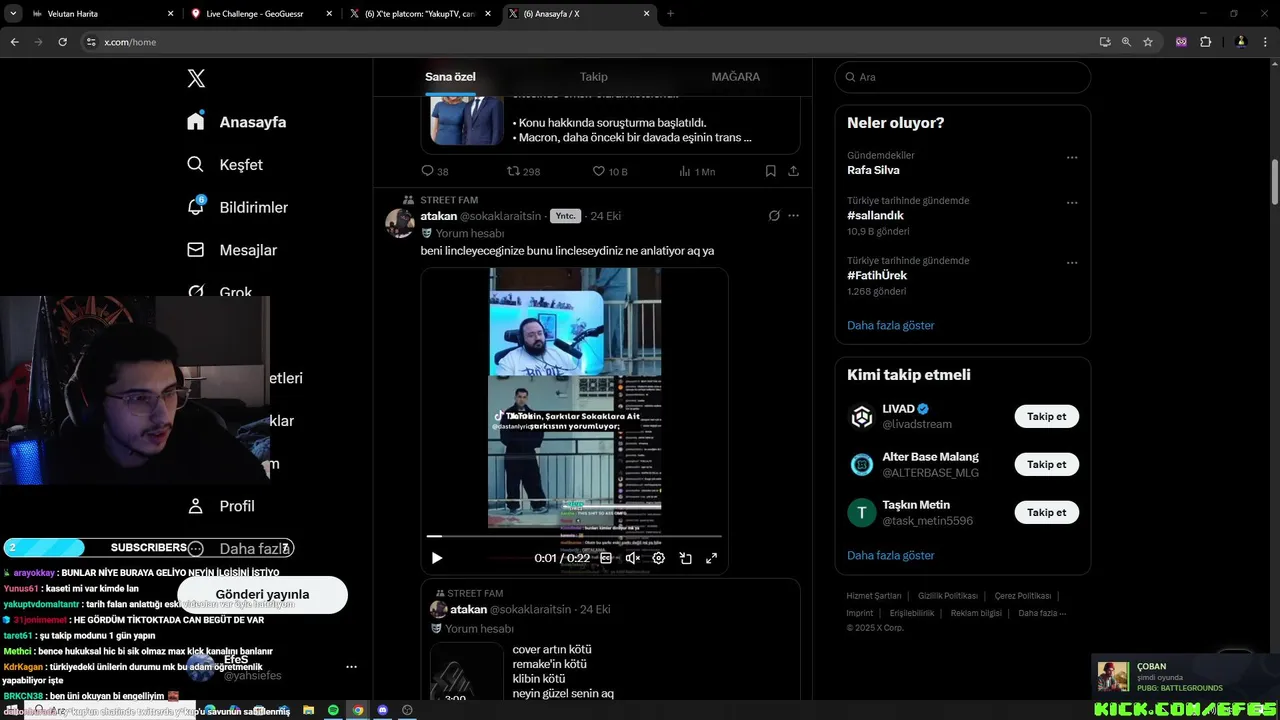Reply to the Macron post with 38 comments
This screenshot has width=1280, height=720.
tap(435, 171)
